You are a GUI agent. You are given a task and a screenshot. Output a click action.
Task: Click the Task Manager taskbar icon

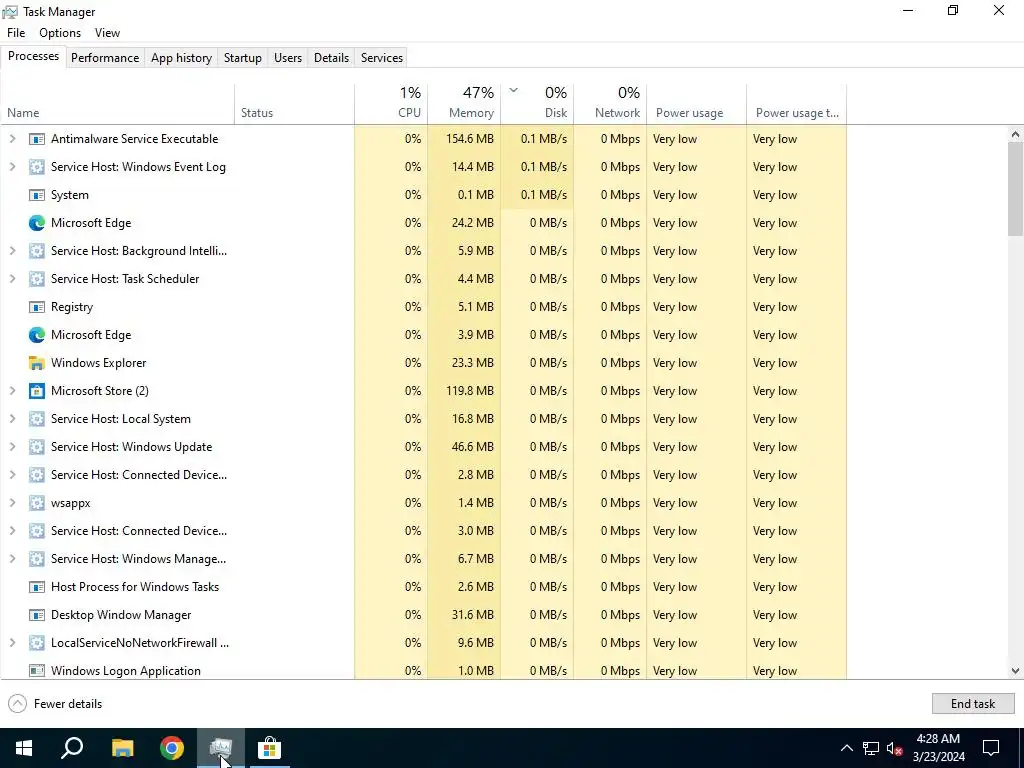coord(221,748)
